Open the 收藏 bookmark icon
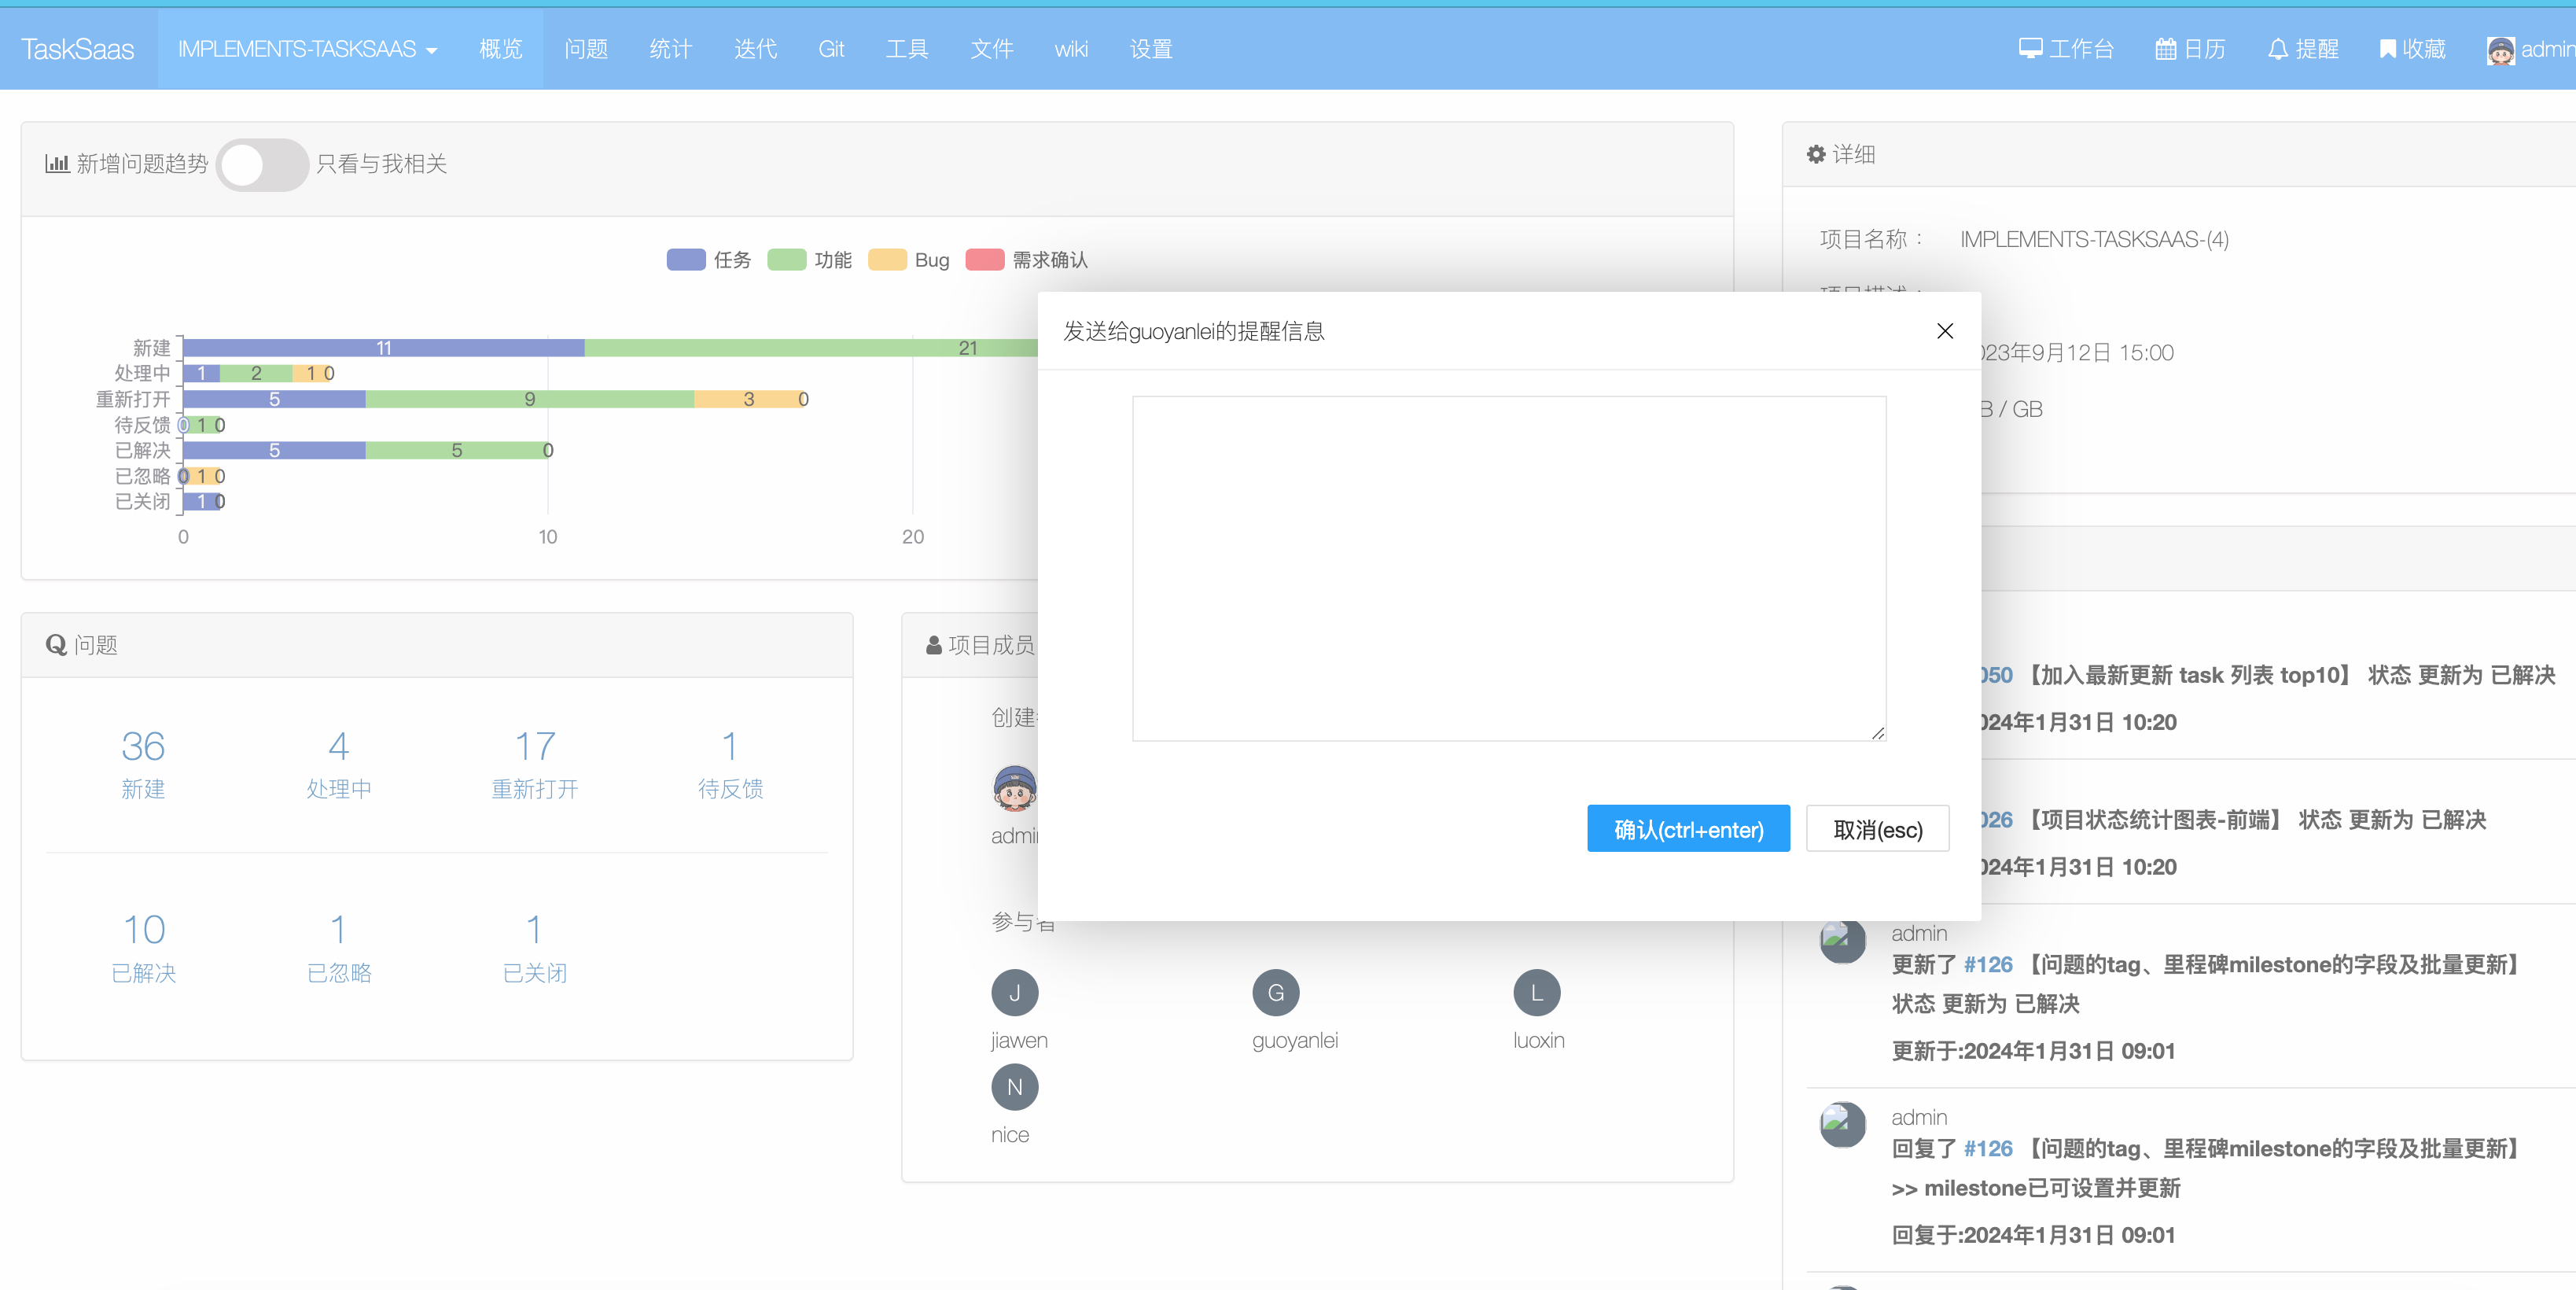Viewport: 2576px width, 1290px height. coord(2387,48)
